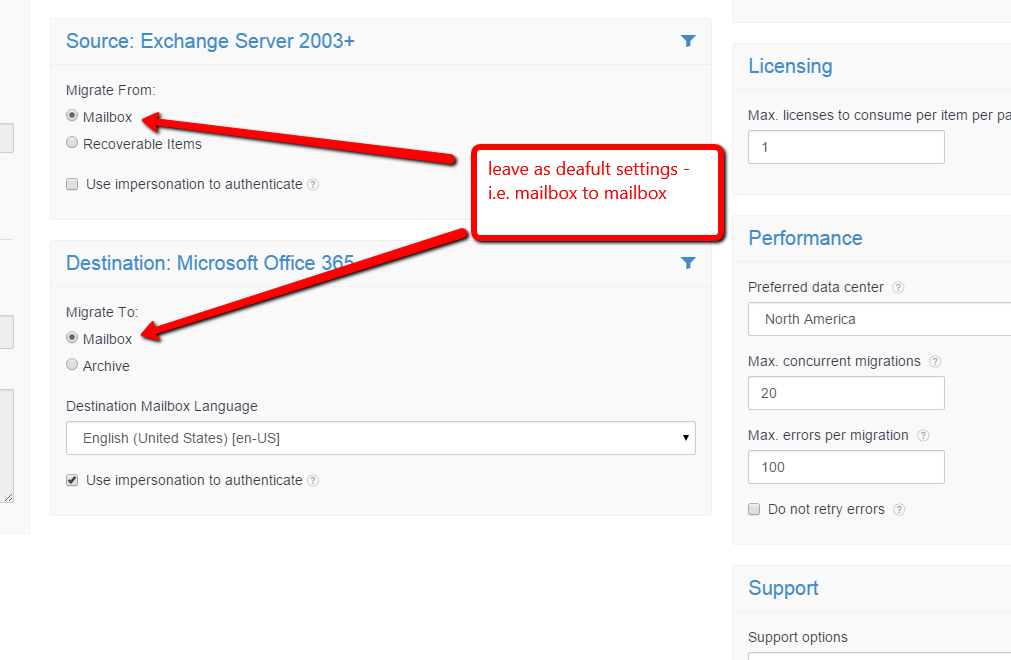Screen dimensions: 1011x660
Task: Edit the Max. errors per migration field
Action: pos(846,467)
